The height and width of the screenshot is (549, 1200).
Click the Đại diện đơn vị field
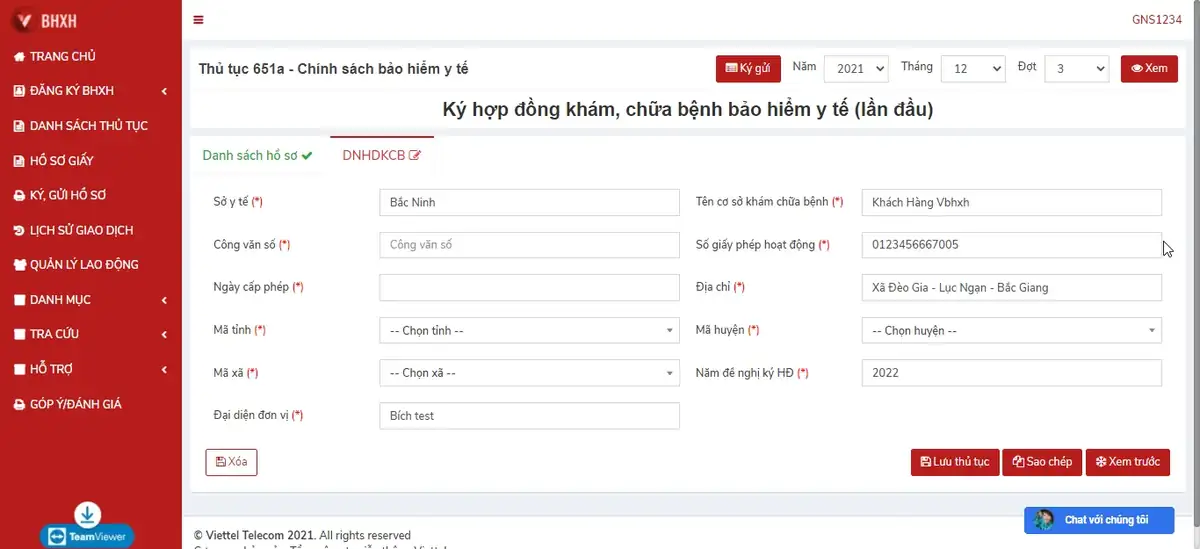tap(529, 416)
